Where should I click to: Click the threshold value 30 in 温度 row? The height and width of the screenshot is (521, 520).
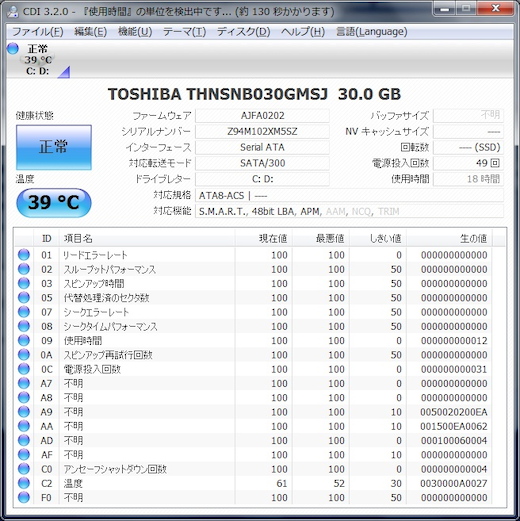click(396, 483)
